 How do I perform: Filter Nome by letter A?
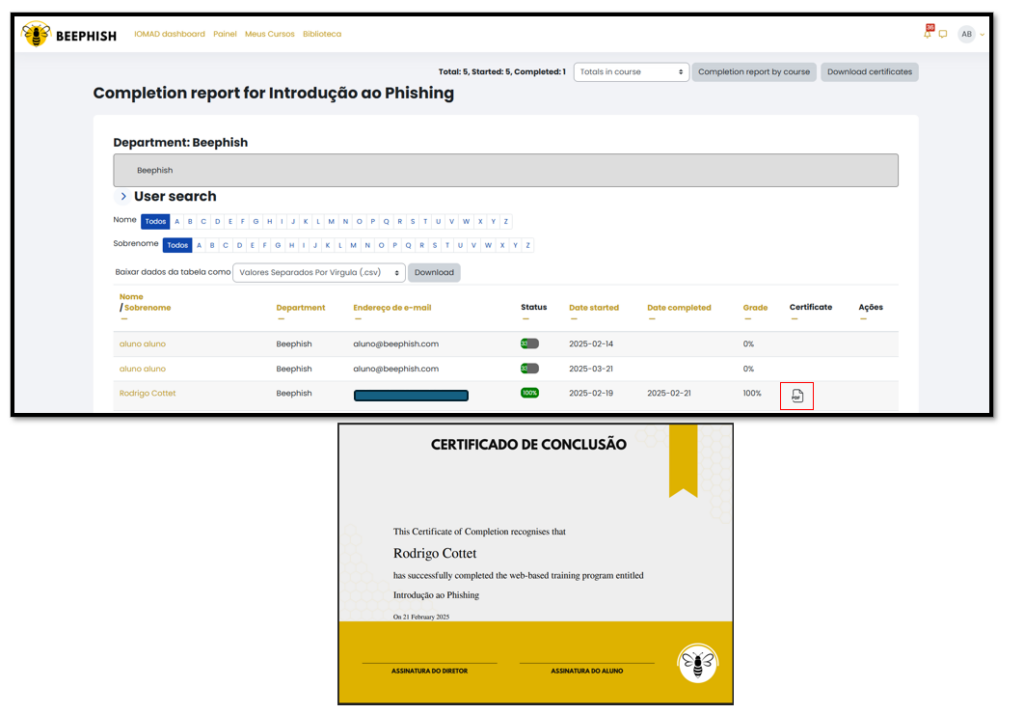177,221
